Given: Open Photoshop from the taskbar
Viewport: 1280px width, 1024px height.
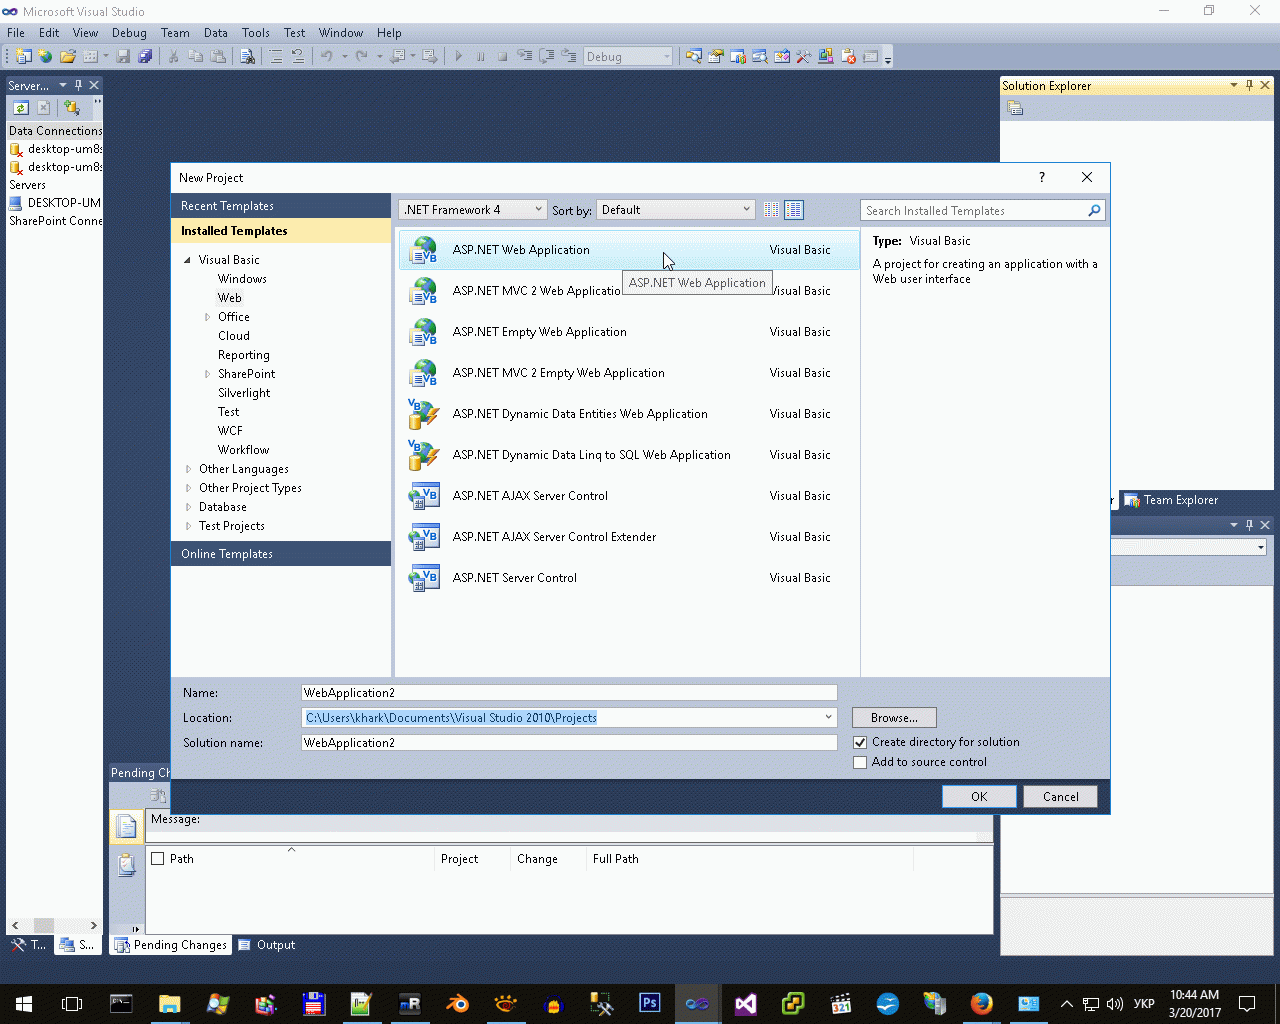Looking at the screenshot, I should [x=650, y=1003].
